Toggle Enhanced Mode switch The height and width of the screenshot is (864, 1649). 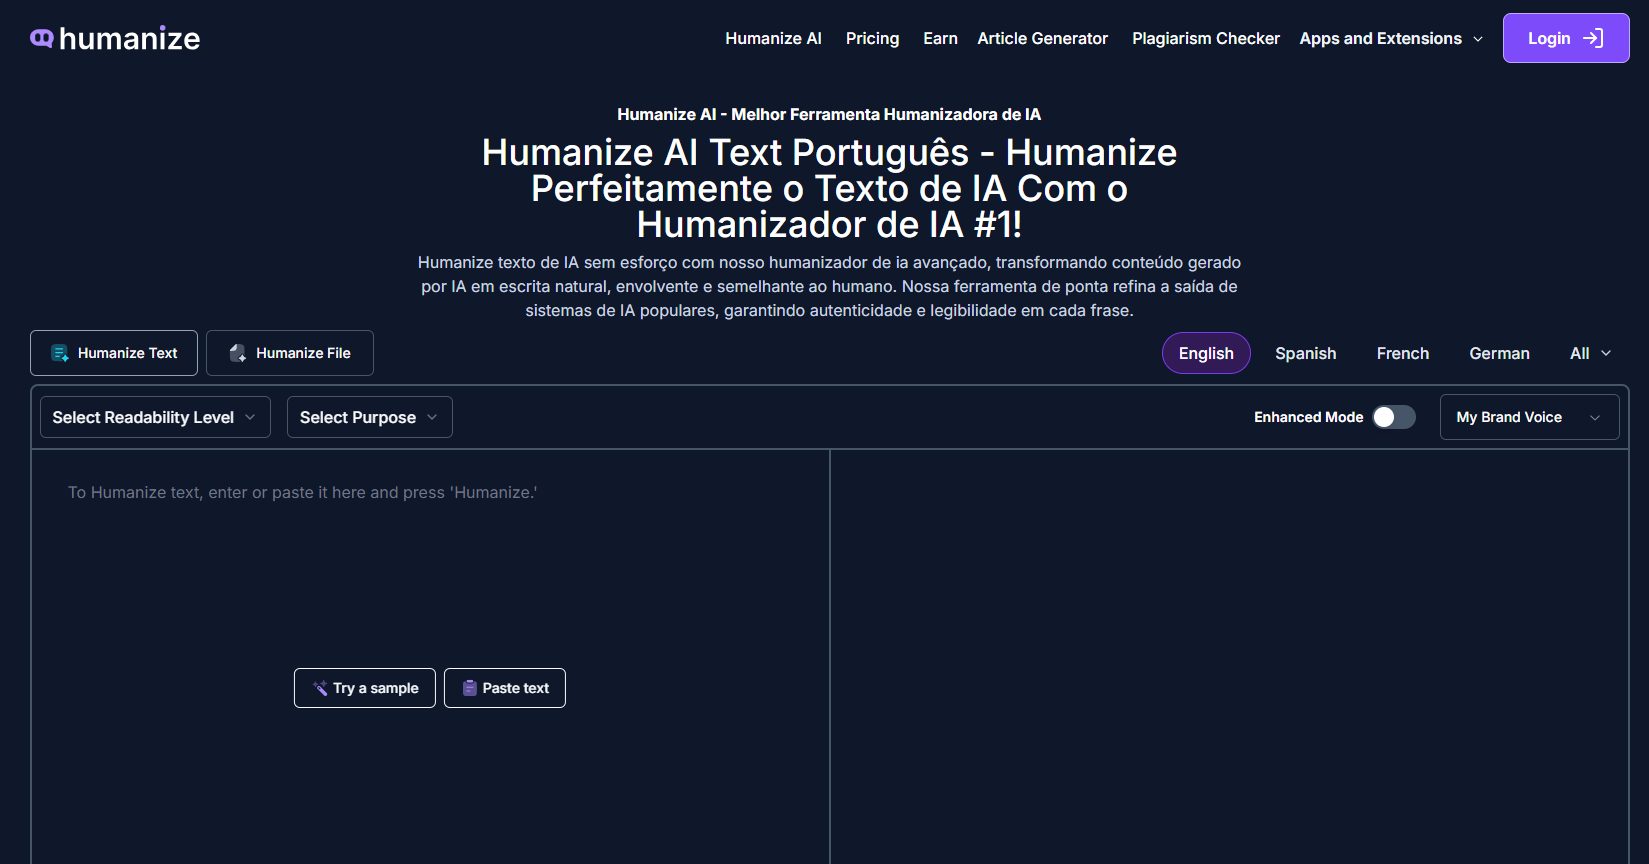point(1394,417)
